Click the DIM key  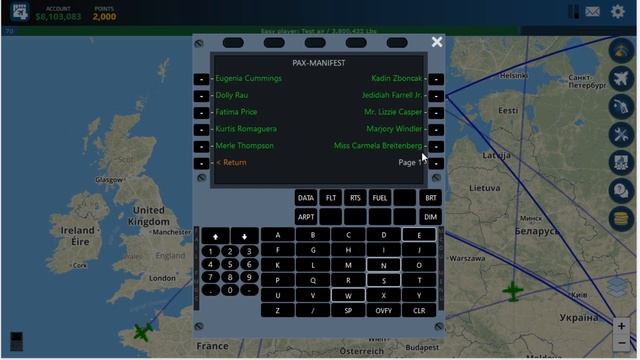[x=431, y=217]
